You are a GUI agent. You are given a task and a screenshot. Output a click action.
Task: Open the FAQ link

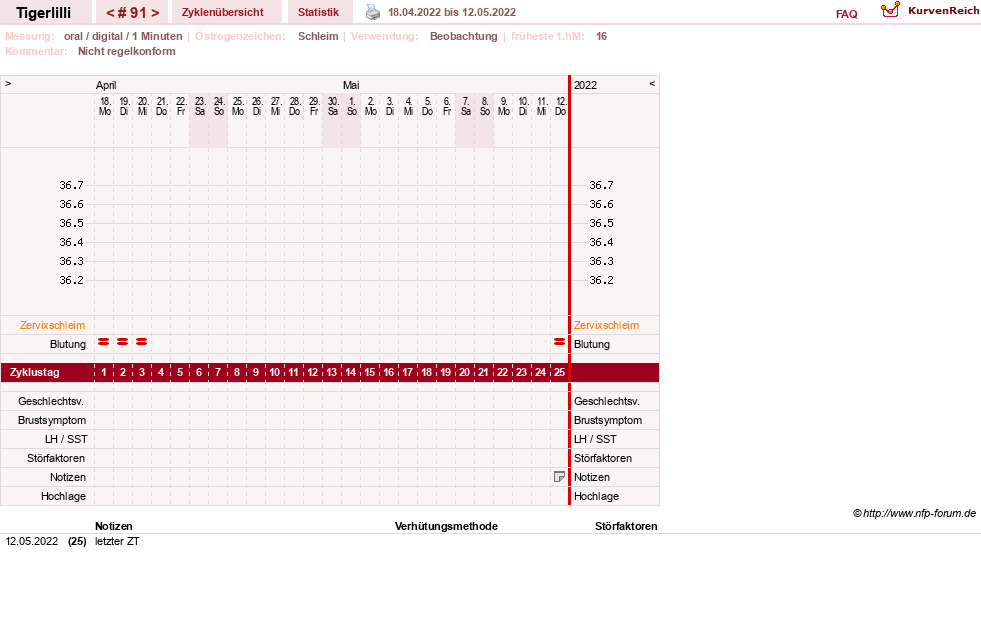(846, 14)
